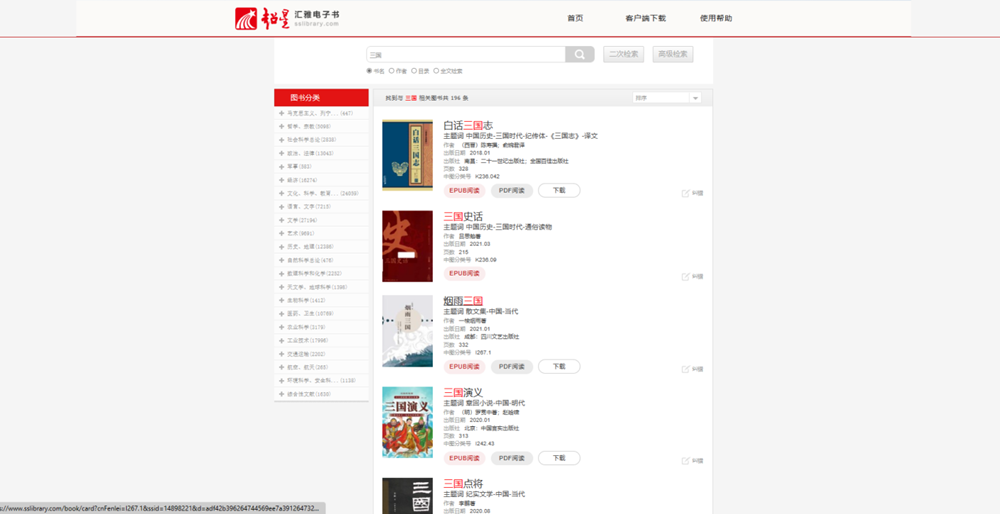Click PDF阅读 for 烟雨三国

(511, 366)
